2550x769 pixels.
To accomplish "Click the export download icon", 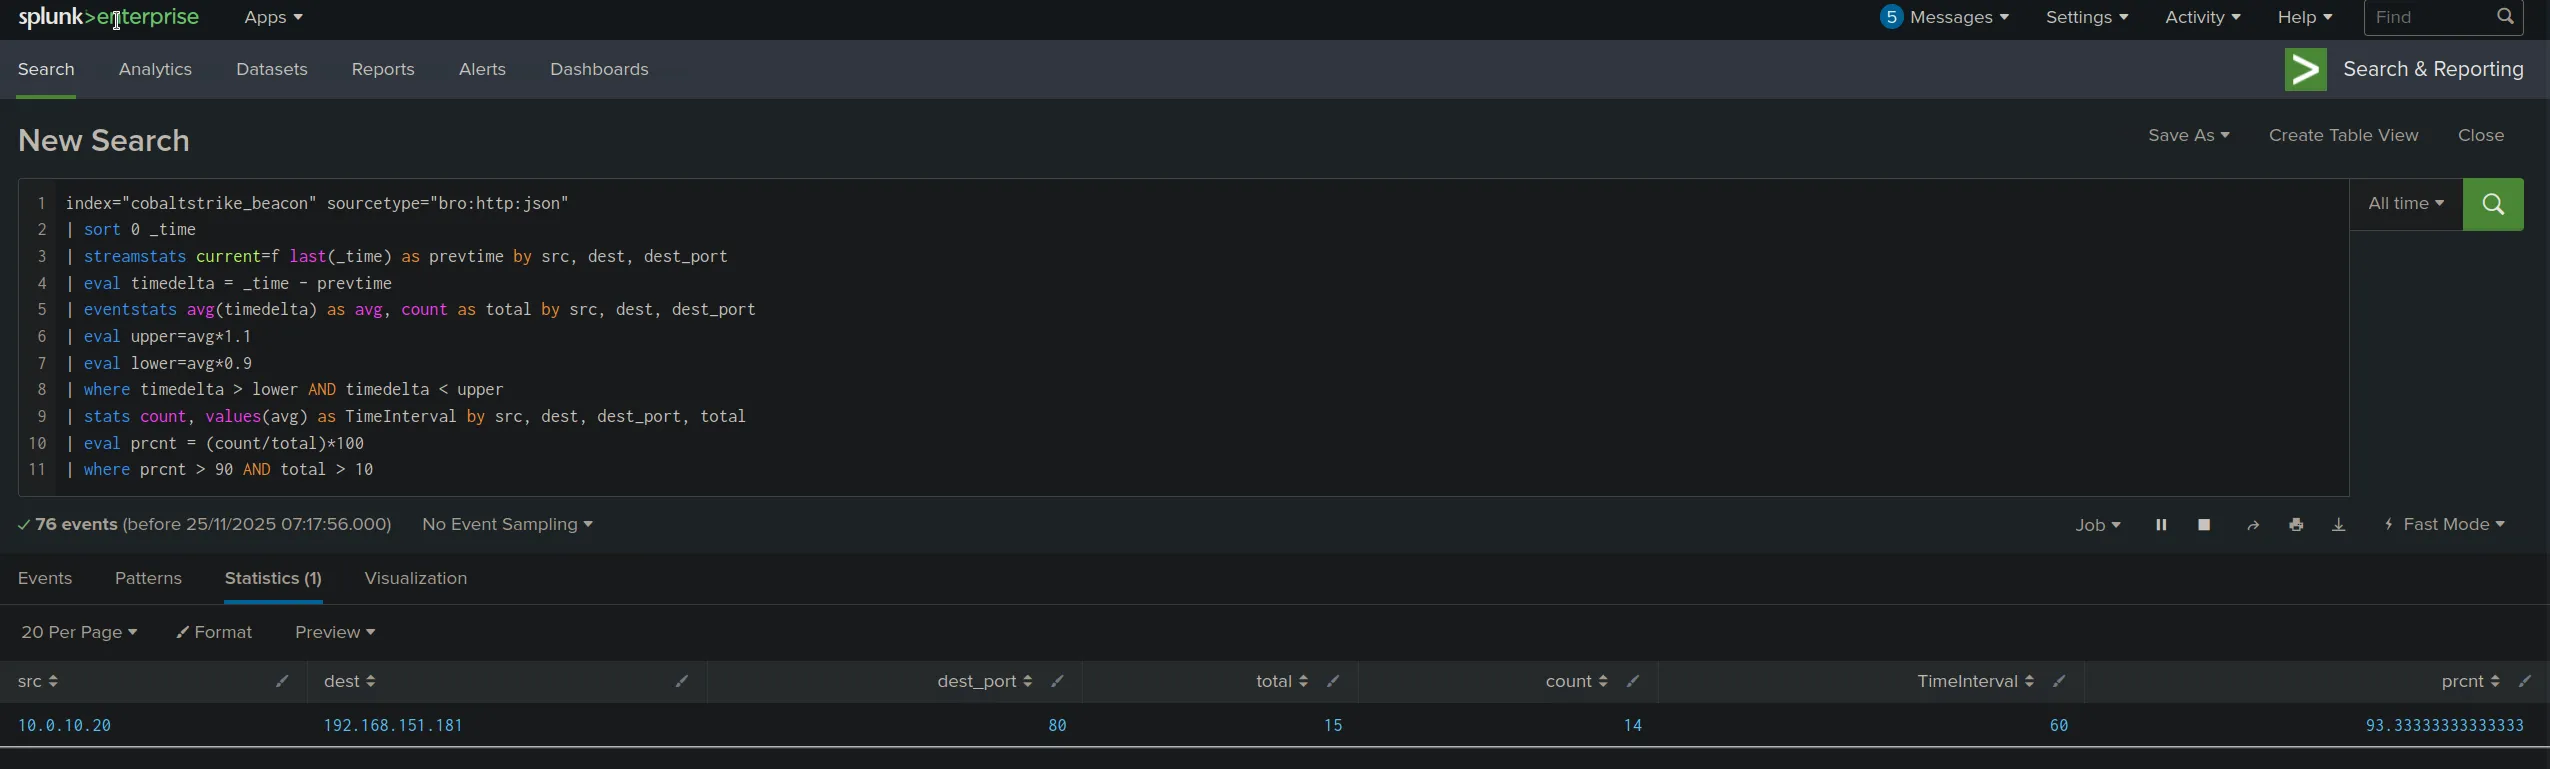I will coord(2339,525).
